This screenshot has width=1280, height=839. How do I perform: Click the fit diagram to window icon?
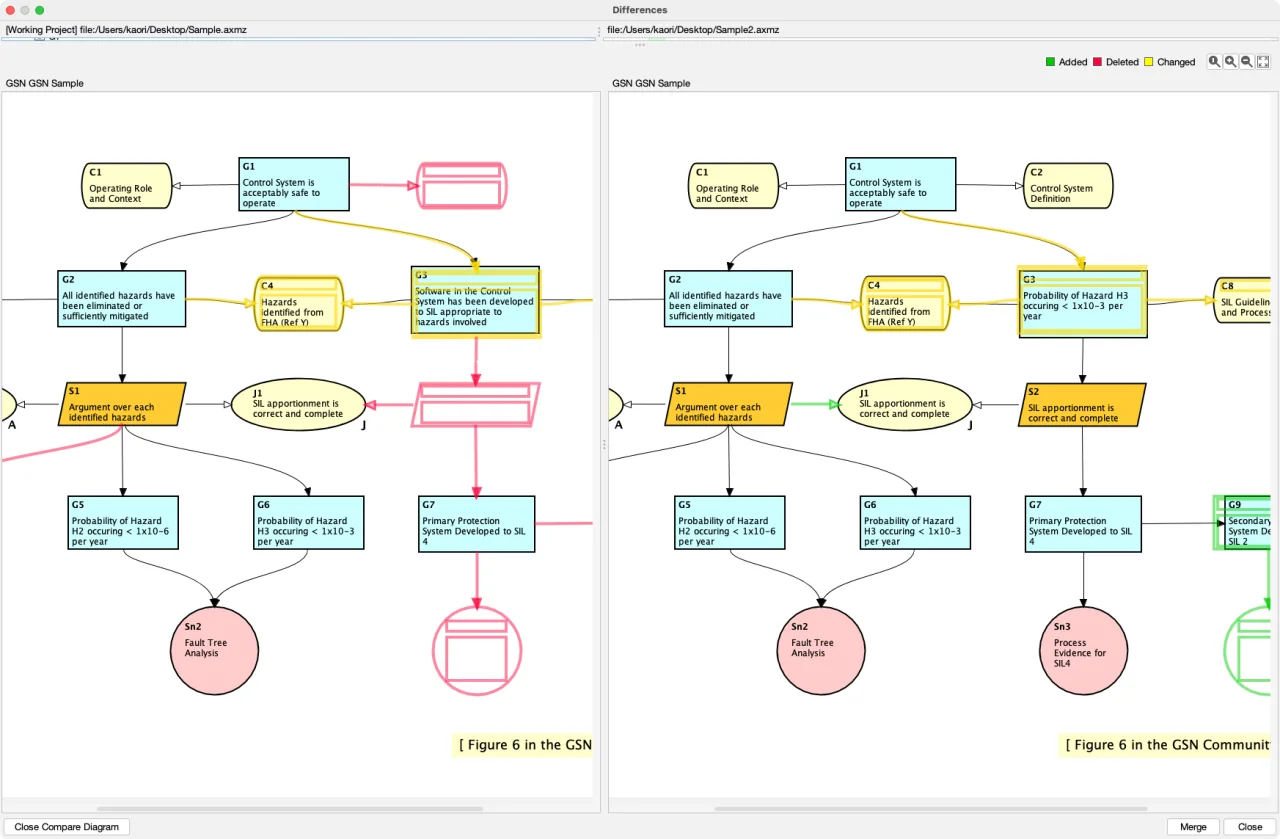pos(1263,62)
